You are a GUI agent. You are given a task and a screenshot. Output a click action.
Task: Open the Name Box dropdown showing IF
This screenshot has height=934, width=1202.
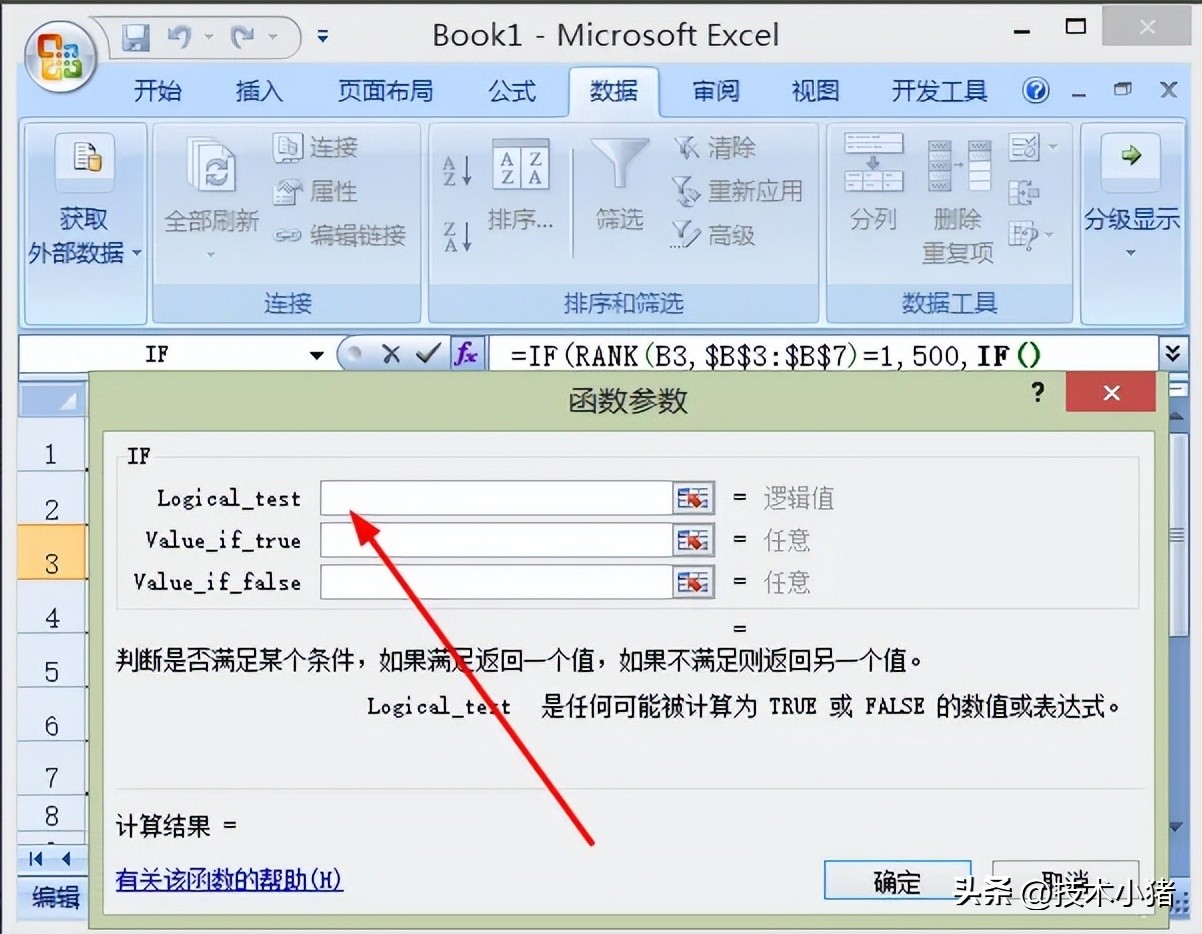pyautogui.click(x=316, y=355)
